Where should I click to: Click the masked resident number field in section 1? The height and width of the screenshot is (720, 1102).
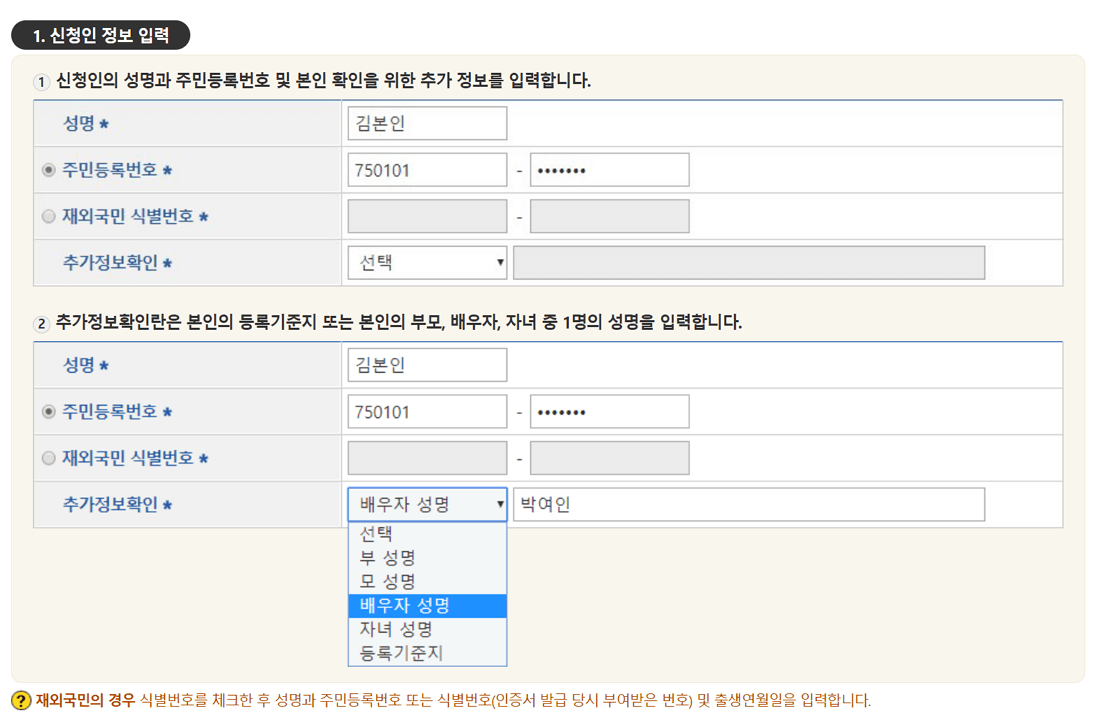(608, 169)
